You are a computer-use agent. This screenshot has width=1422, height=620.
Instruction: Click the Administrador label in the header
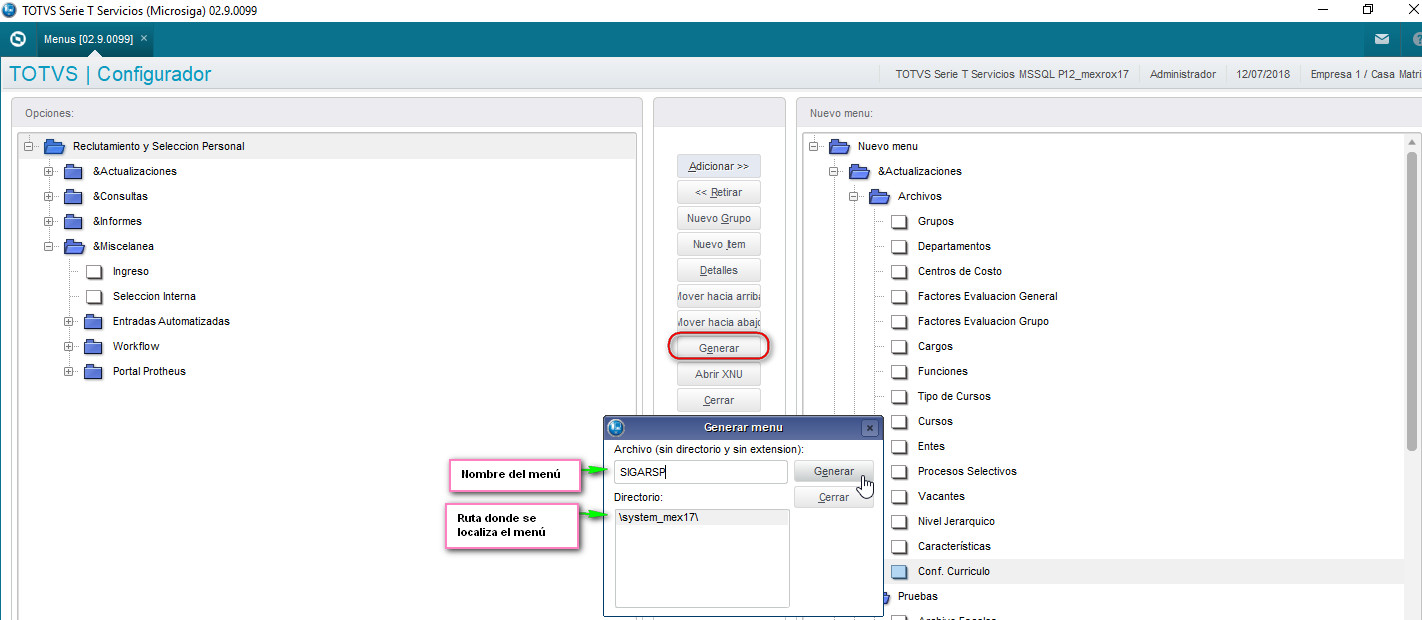coord(1183,74)
